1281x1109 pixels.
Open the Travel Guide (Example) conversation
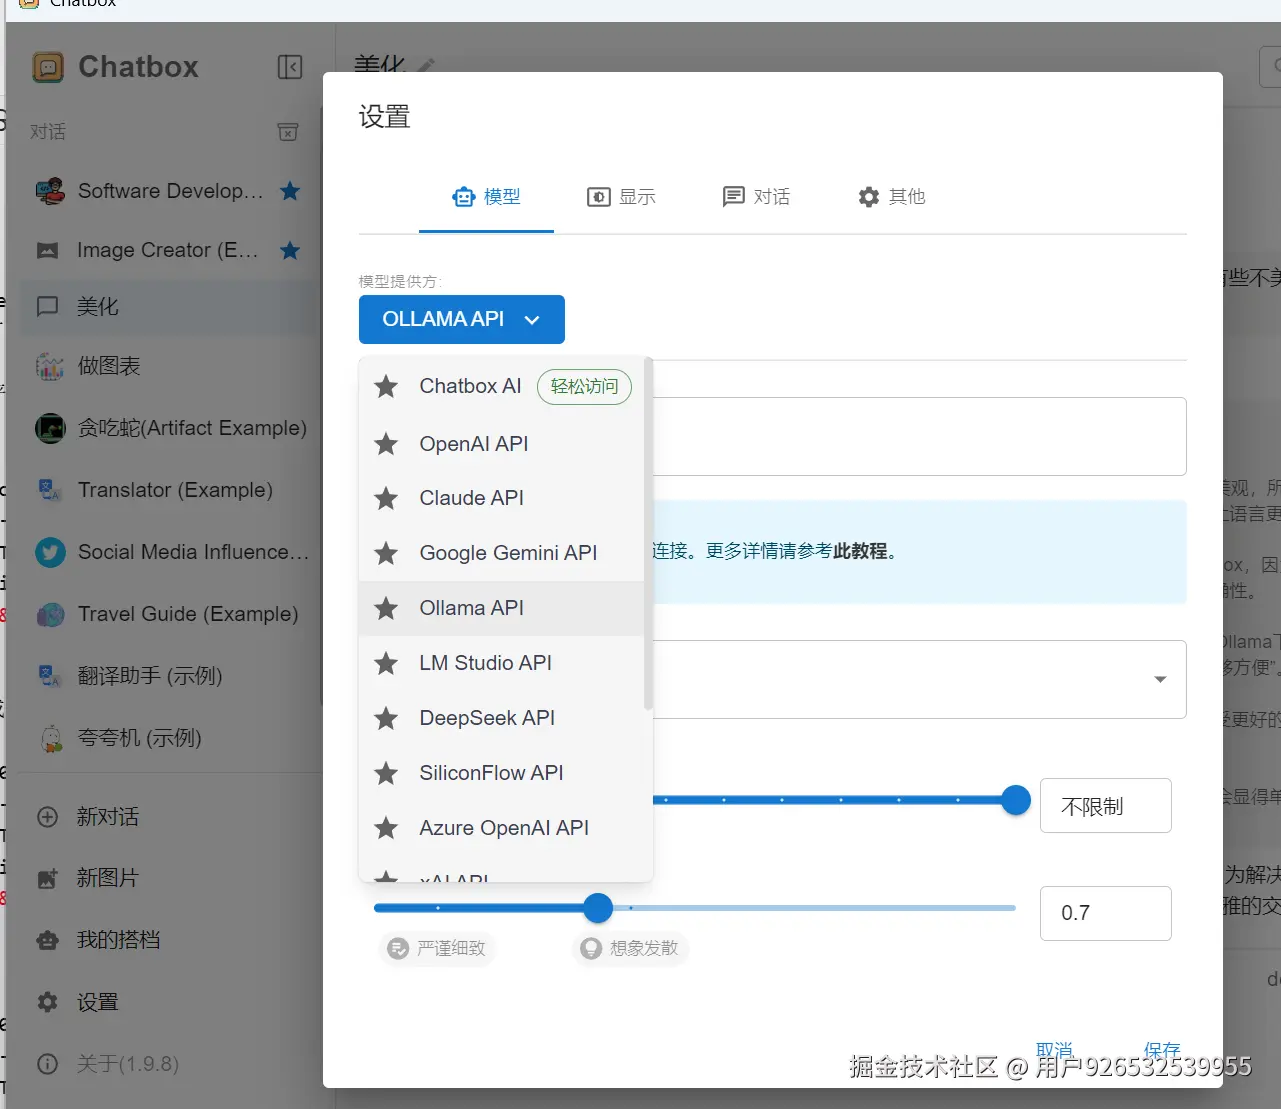coord(168,614)
